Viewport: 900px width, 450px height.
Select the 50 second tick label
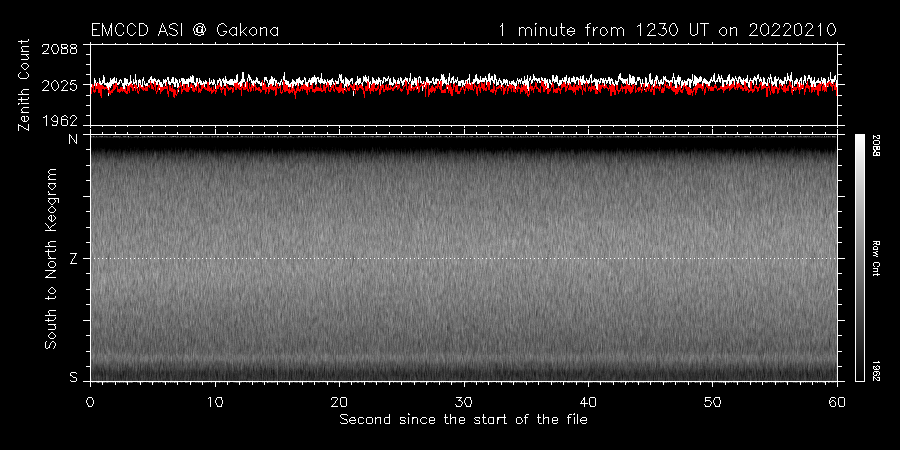tap(712, 401)
